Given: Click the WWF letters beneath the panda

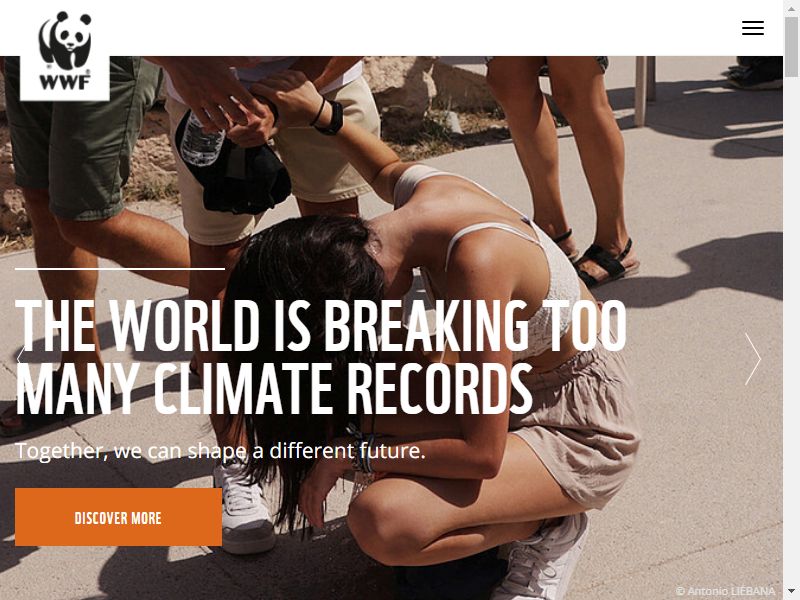Looking at the screenshot, I should point(65,81).
